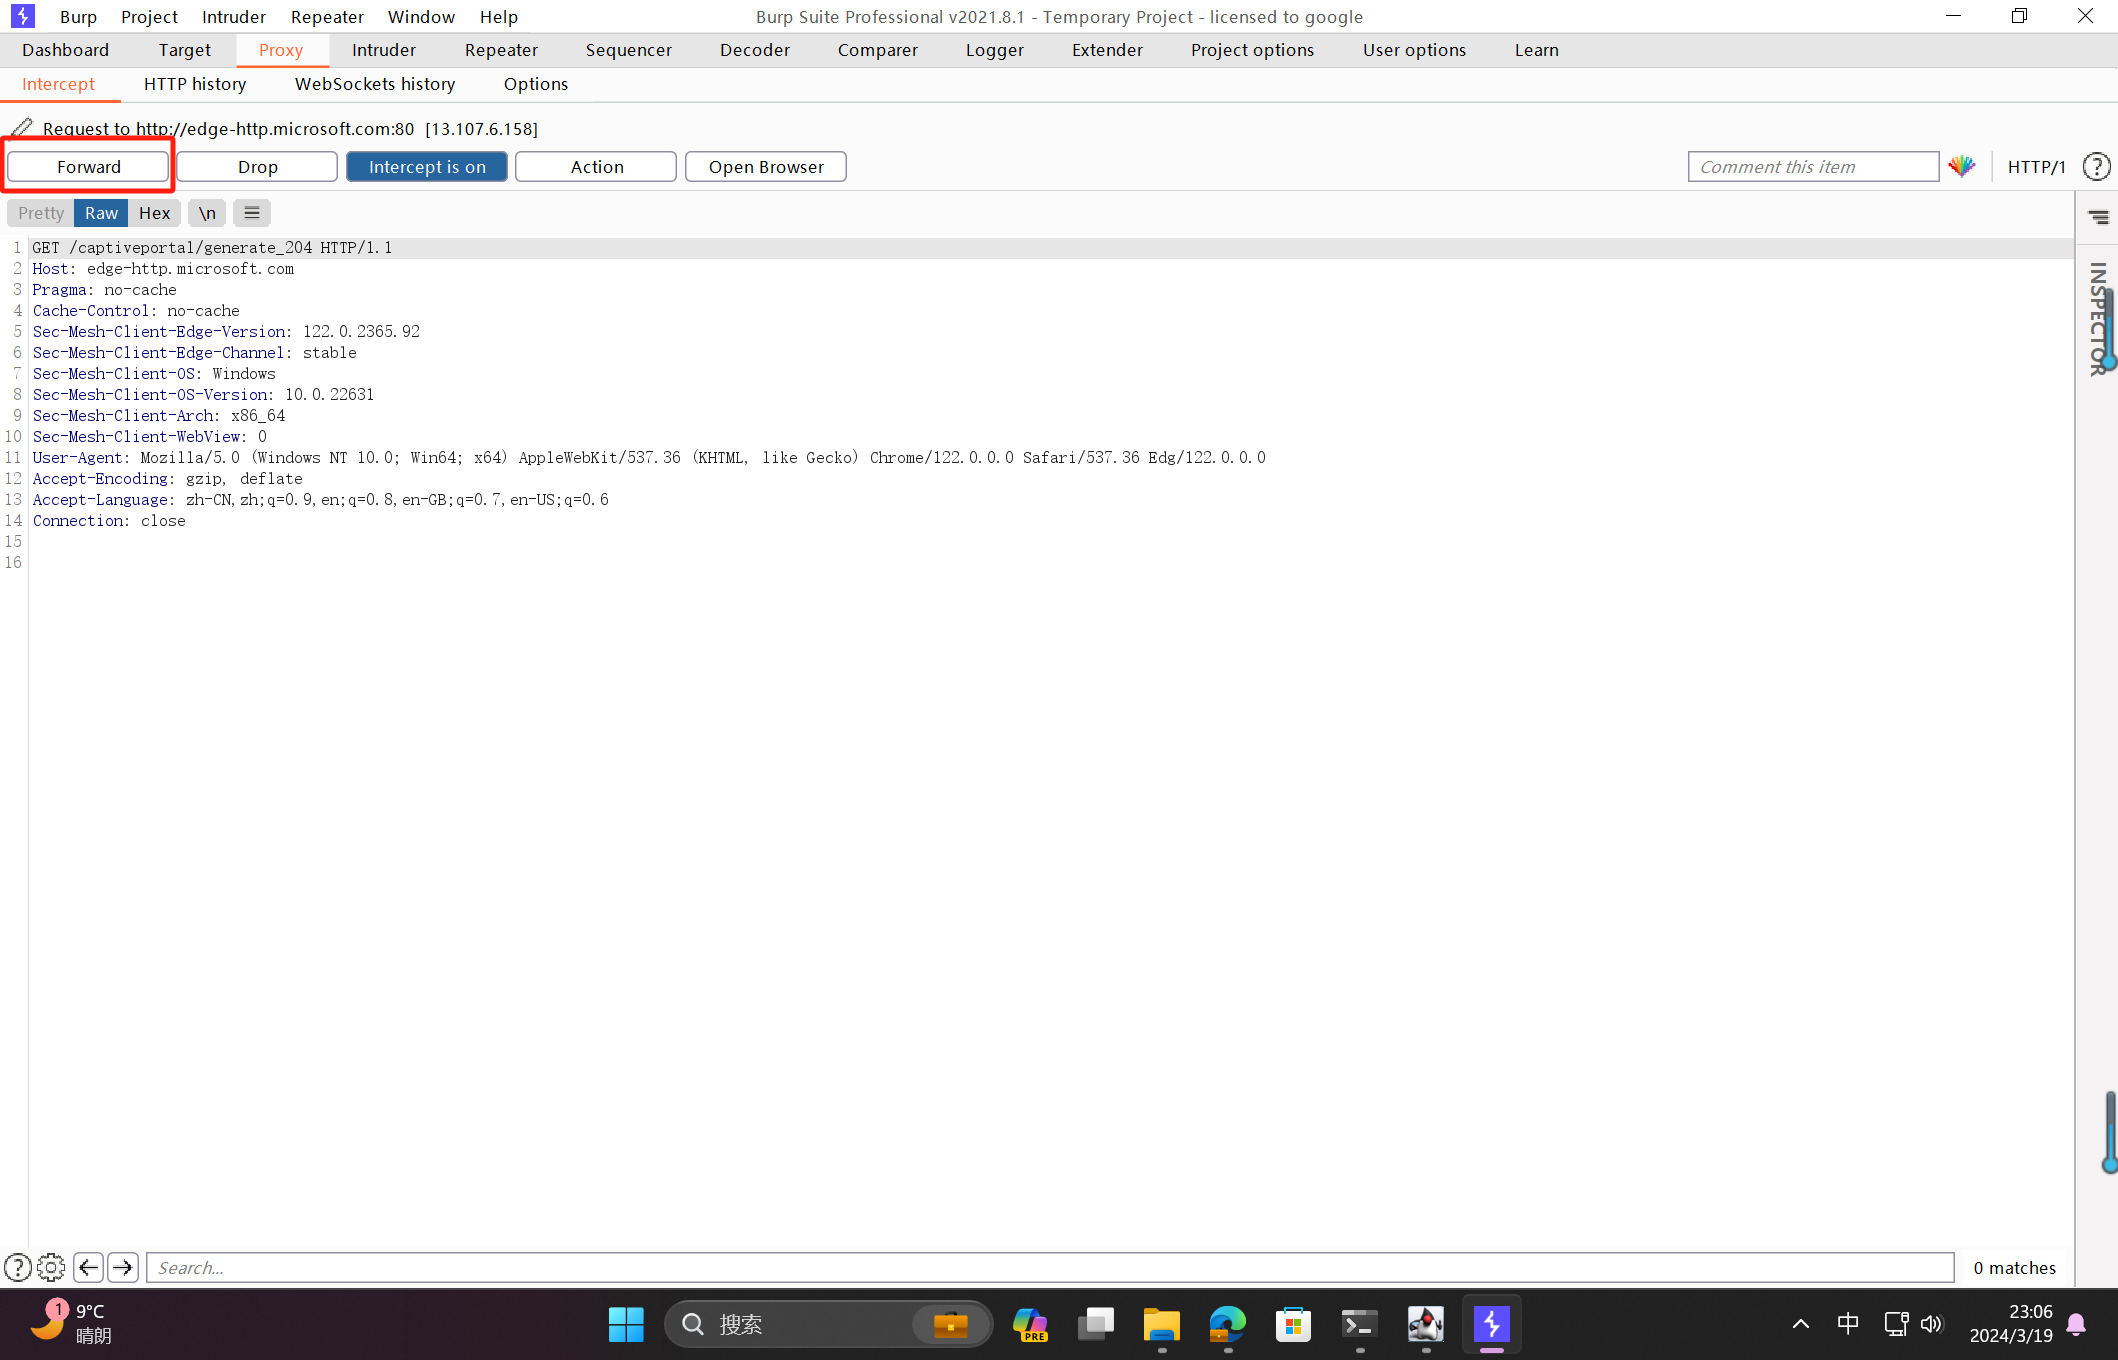Click the bottom-left help question icon
This screenshot has width=2118, height=1360.
click(x=17, y=1268)
